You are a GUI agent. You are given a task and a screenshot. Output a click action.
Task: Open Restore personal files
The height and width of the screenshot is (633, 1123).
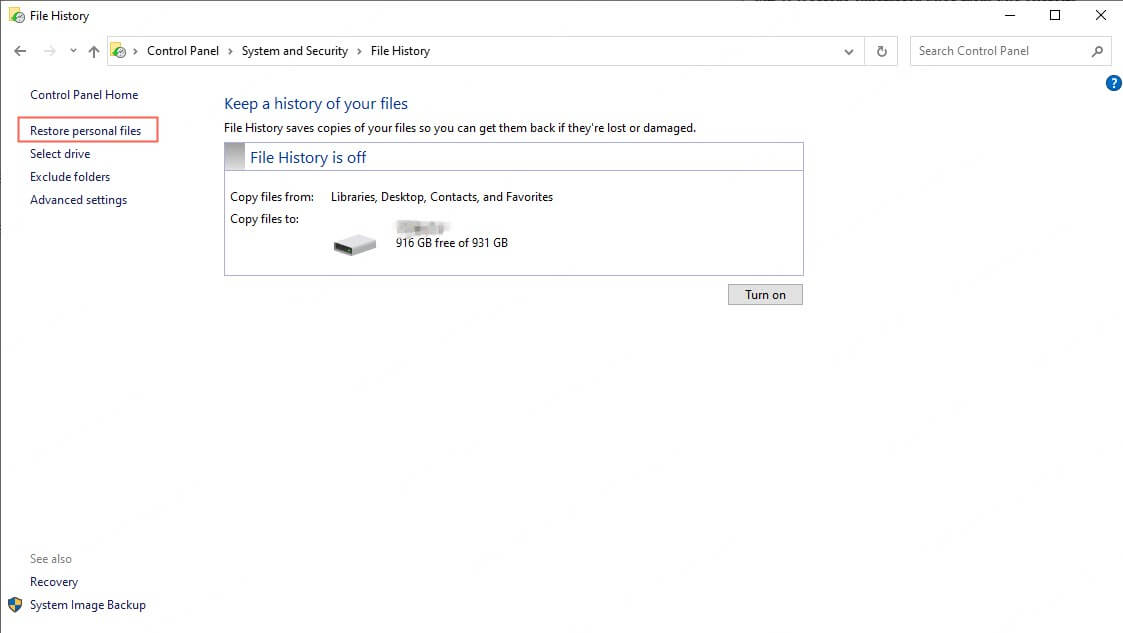(x=87, y=130)
